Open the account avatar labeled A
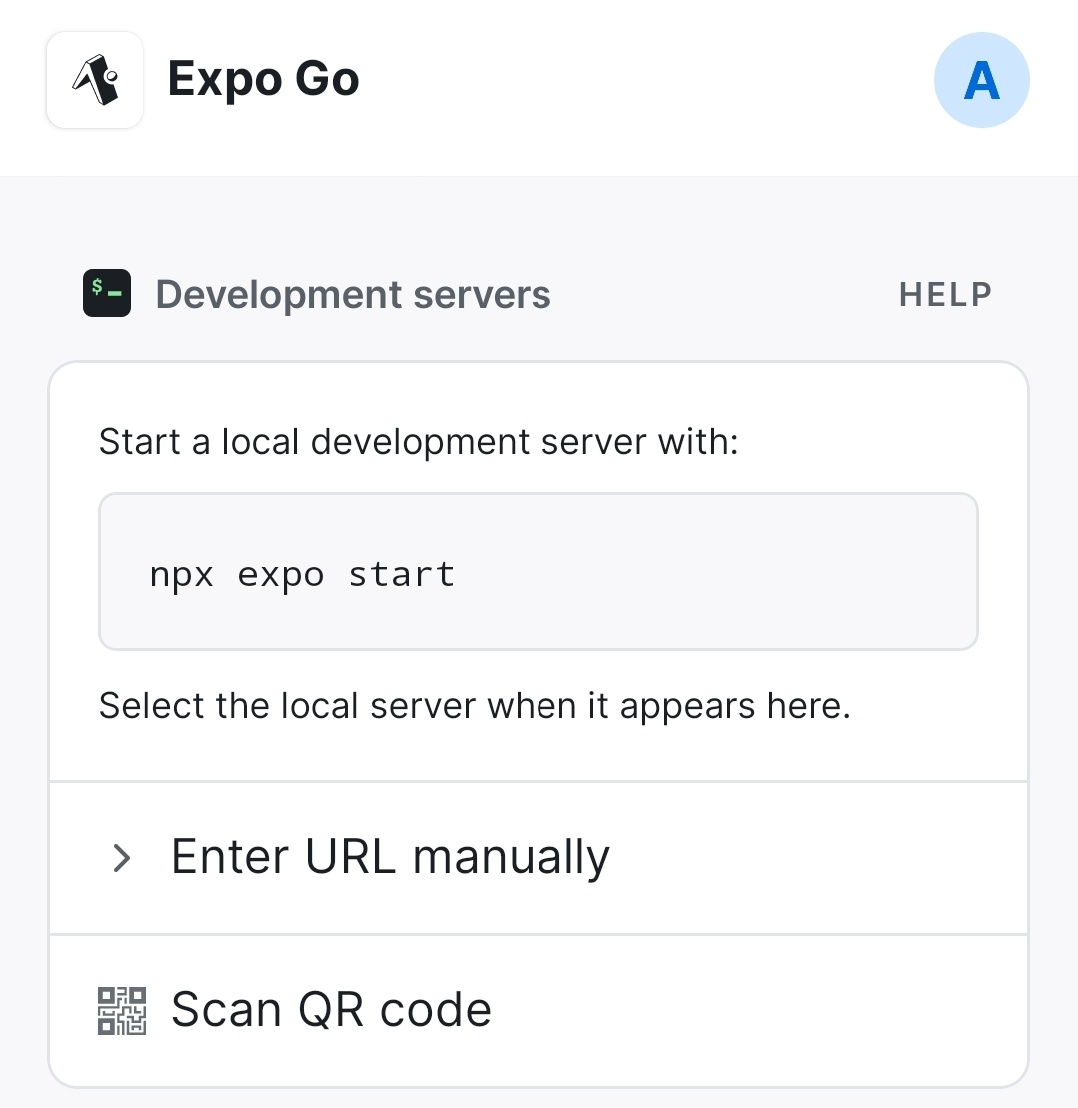 point(981,80)
